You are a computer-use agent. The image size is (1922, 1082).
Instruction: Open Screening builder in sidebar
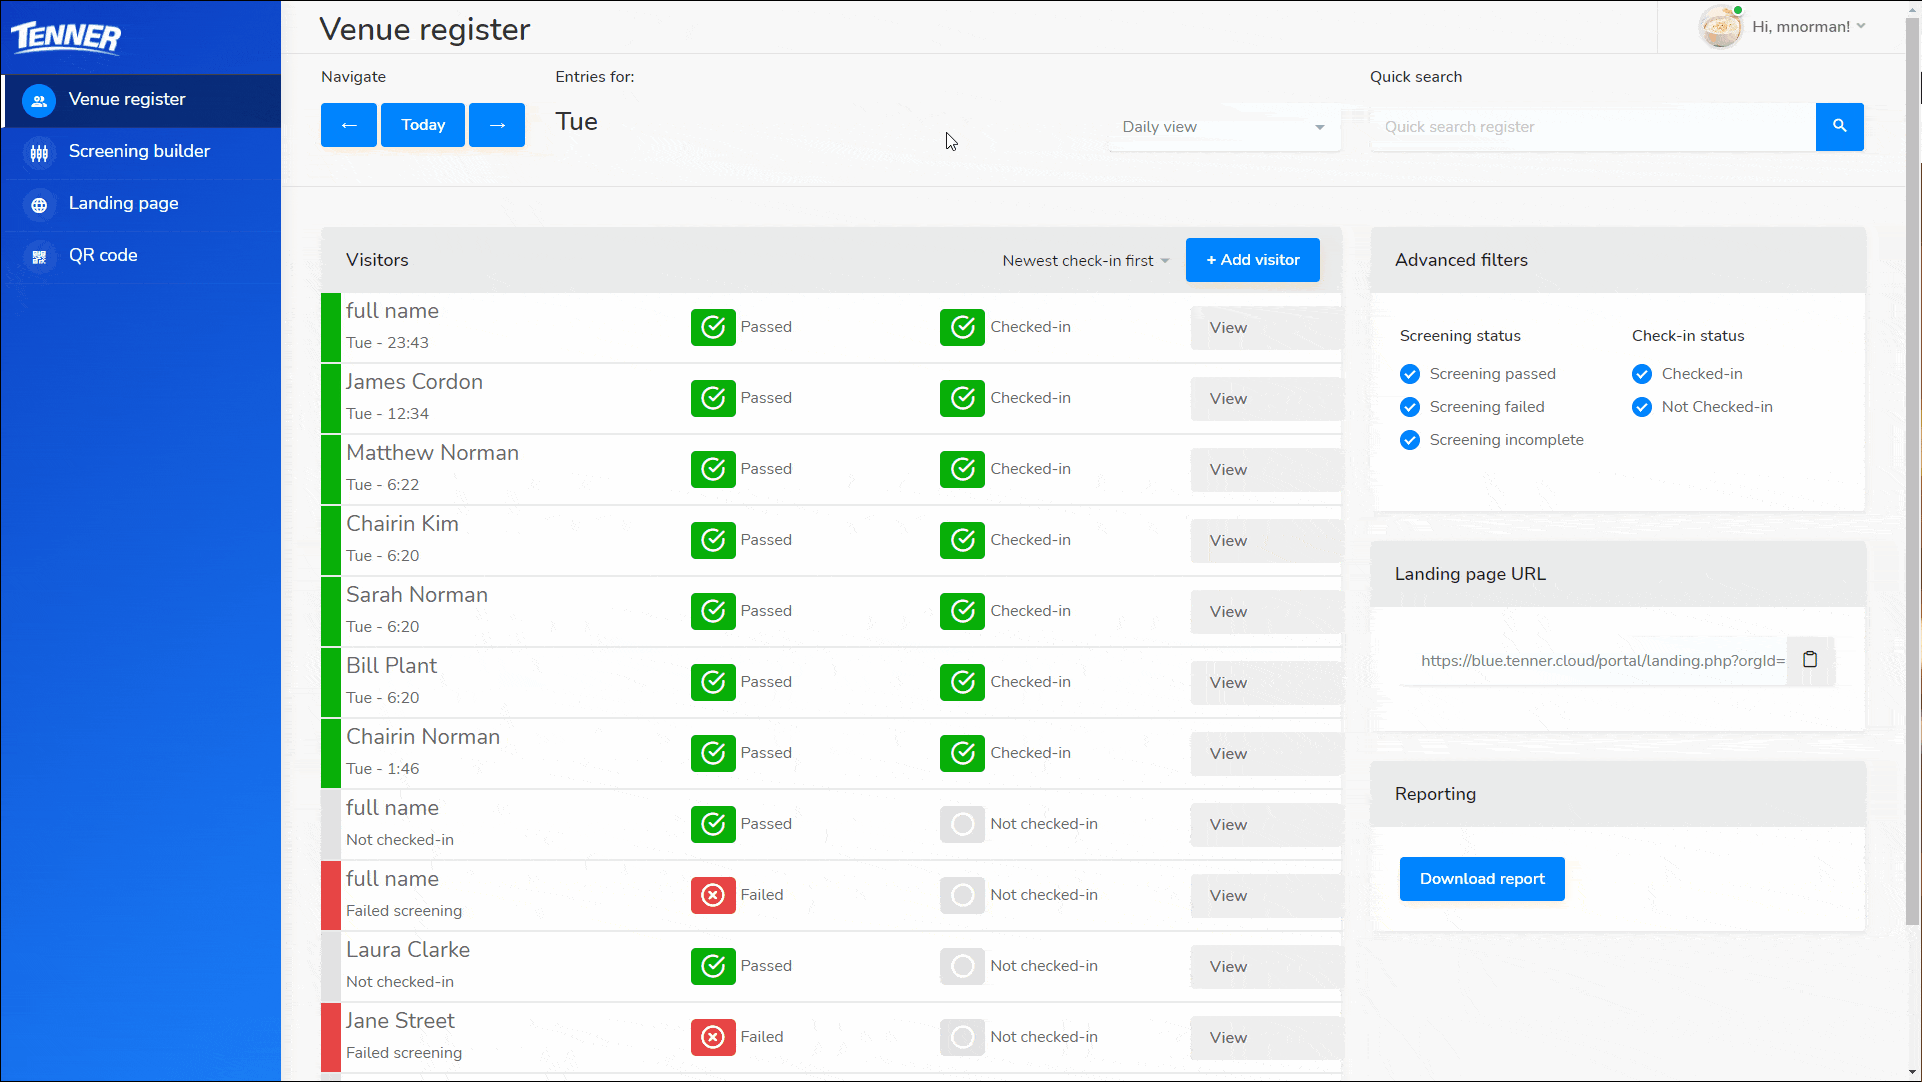tap(139, 151)
